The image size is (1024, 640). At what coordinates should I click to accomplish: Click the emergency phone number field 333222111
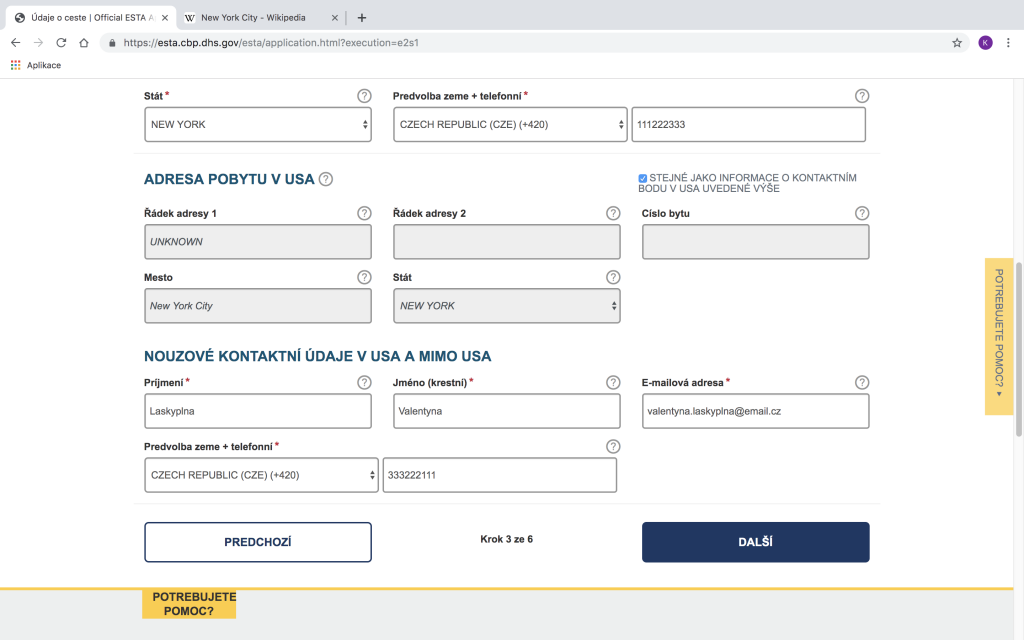(499, 475)
